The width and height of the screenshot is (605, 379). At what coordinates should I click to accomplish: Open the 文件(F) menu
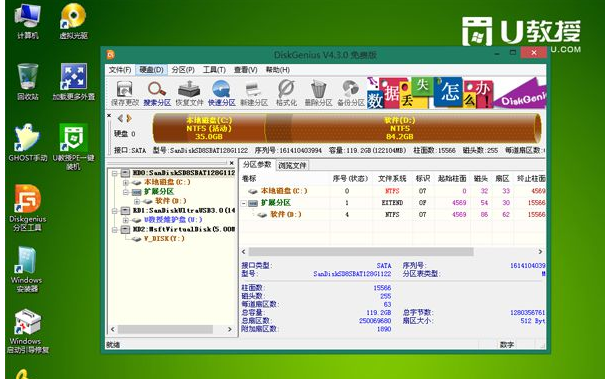click(x=120, y=70)
